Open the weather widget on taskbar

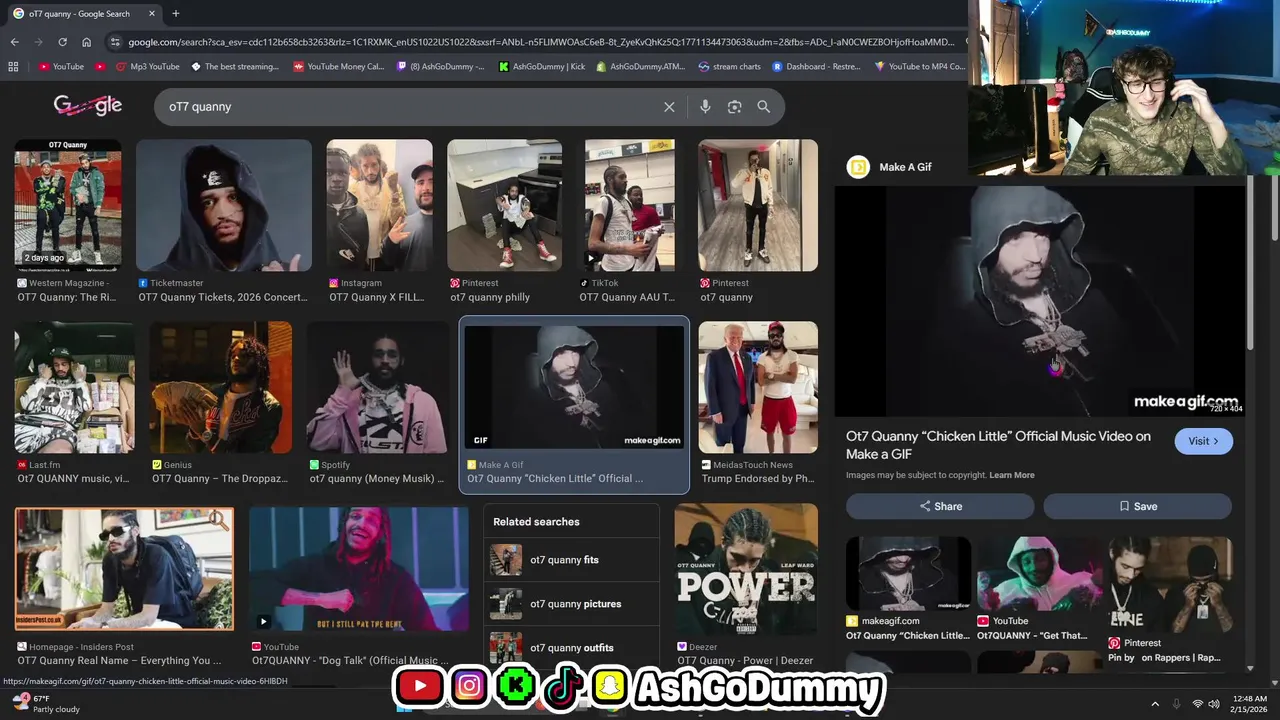click(45, 704)
